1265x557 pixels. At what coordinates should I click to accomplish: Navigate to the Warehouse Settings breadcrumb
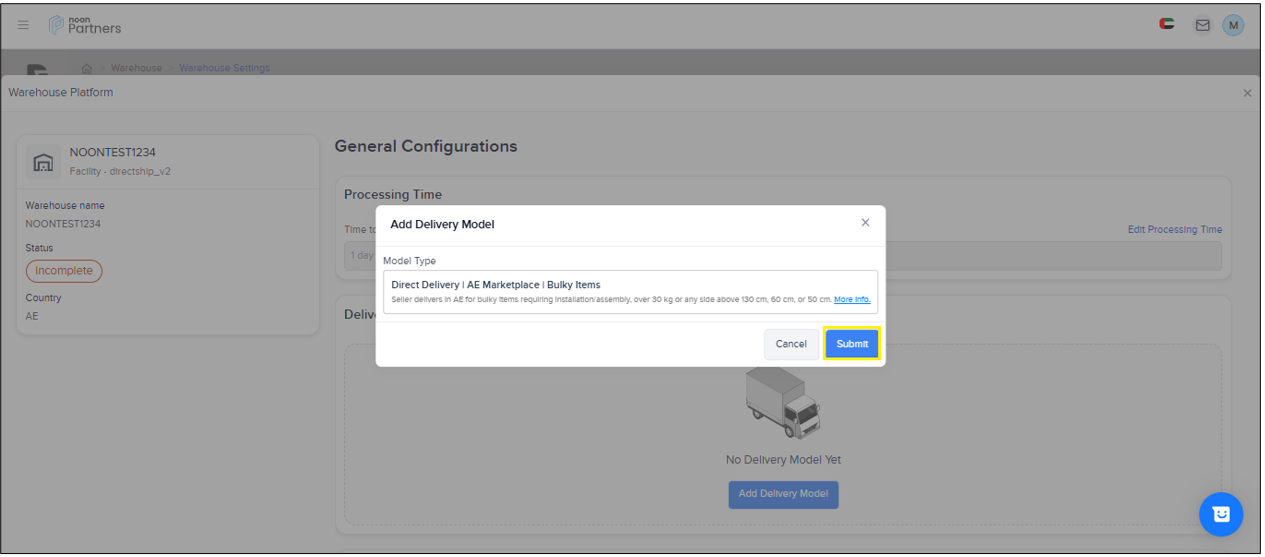pyautogui.click(x=224, y=68)
